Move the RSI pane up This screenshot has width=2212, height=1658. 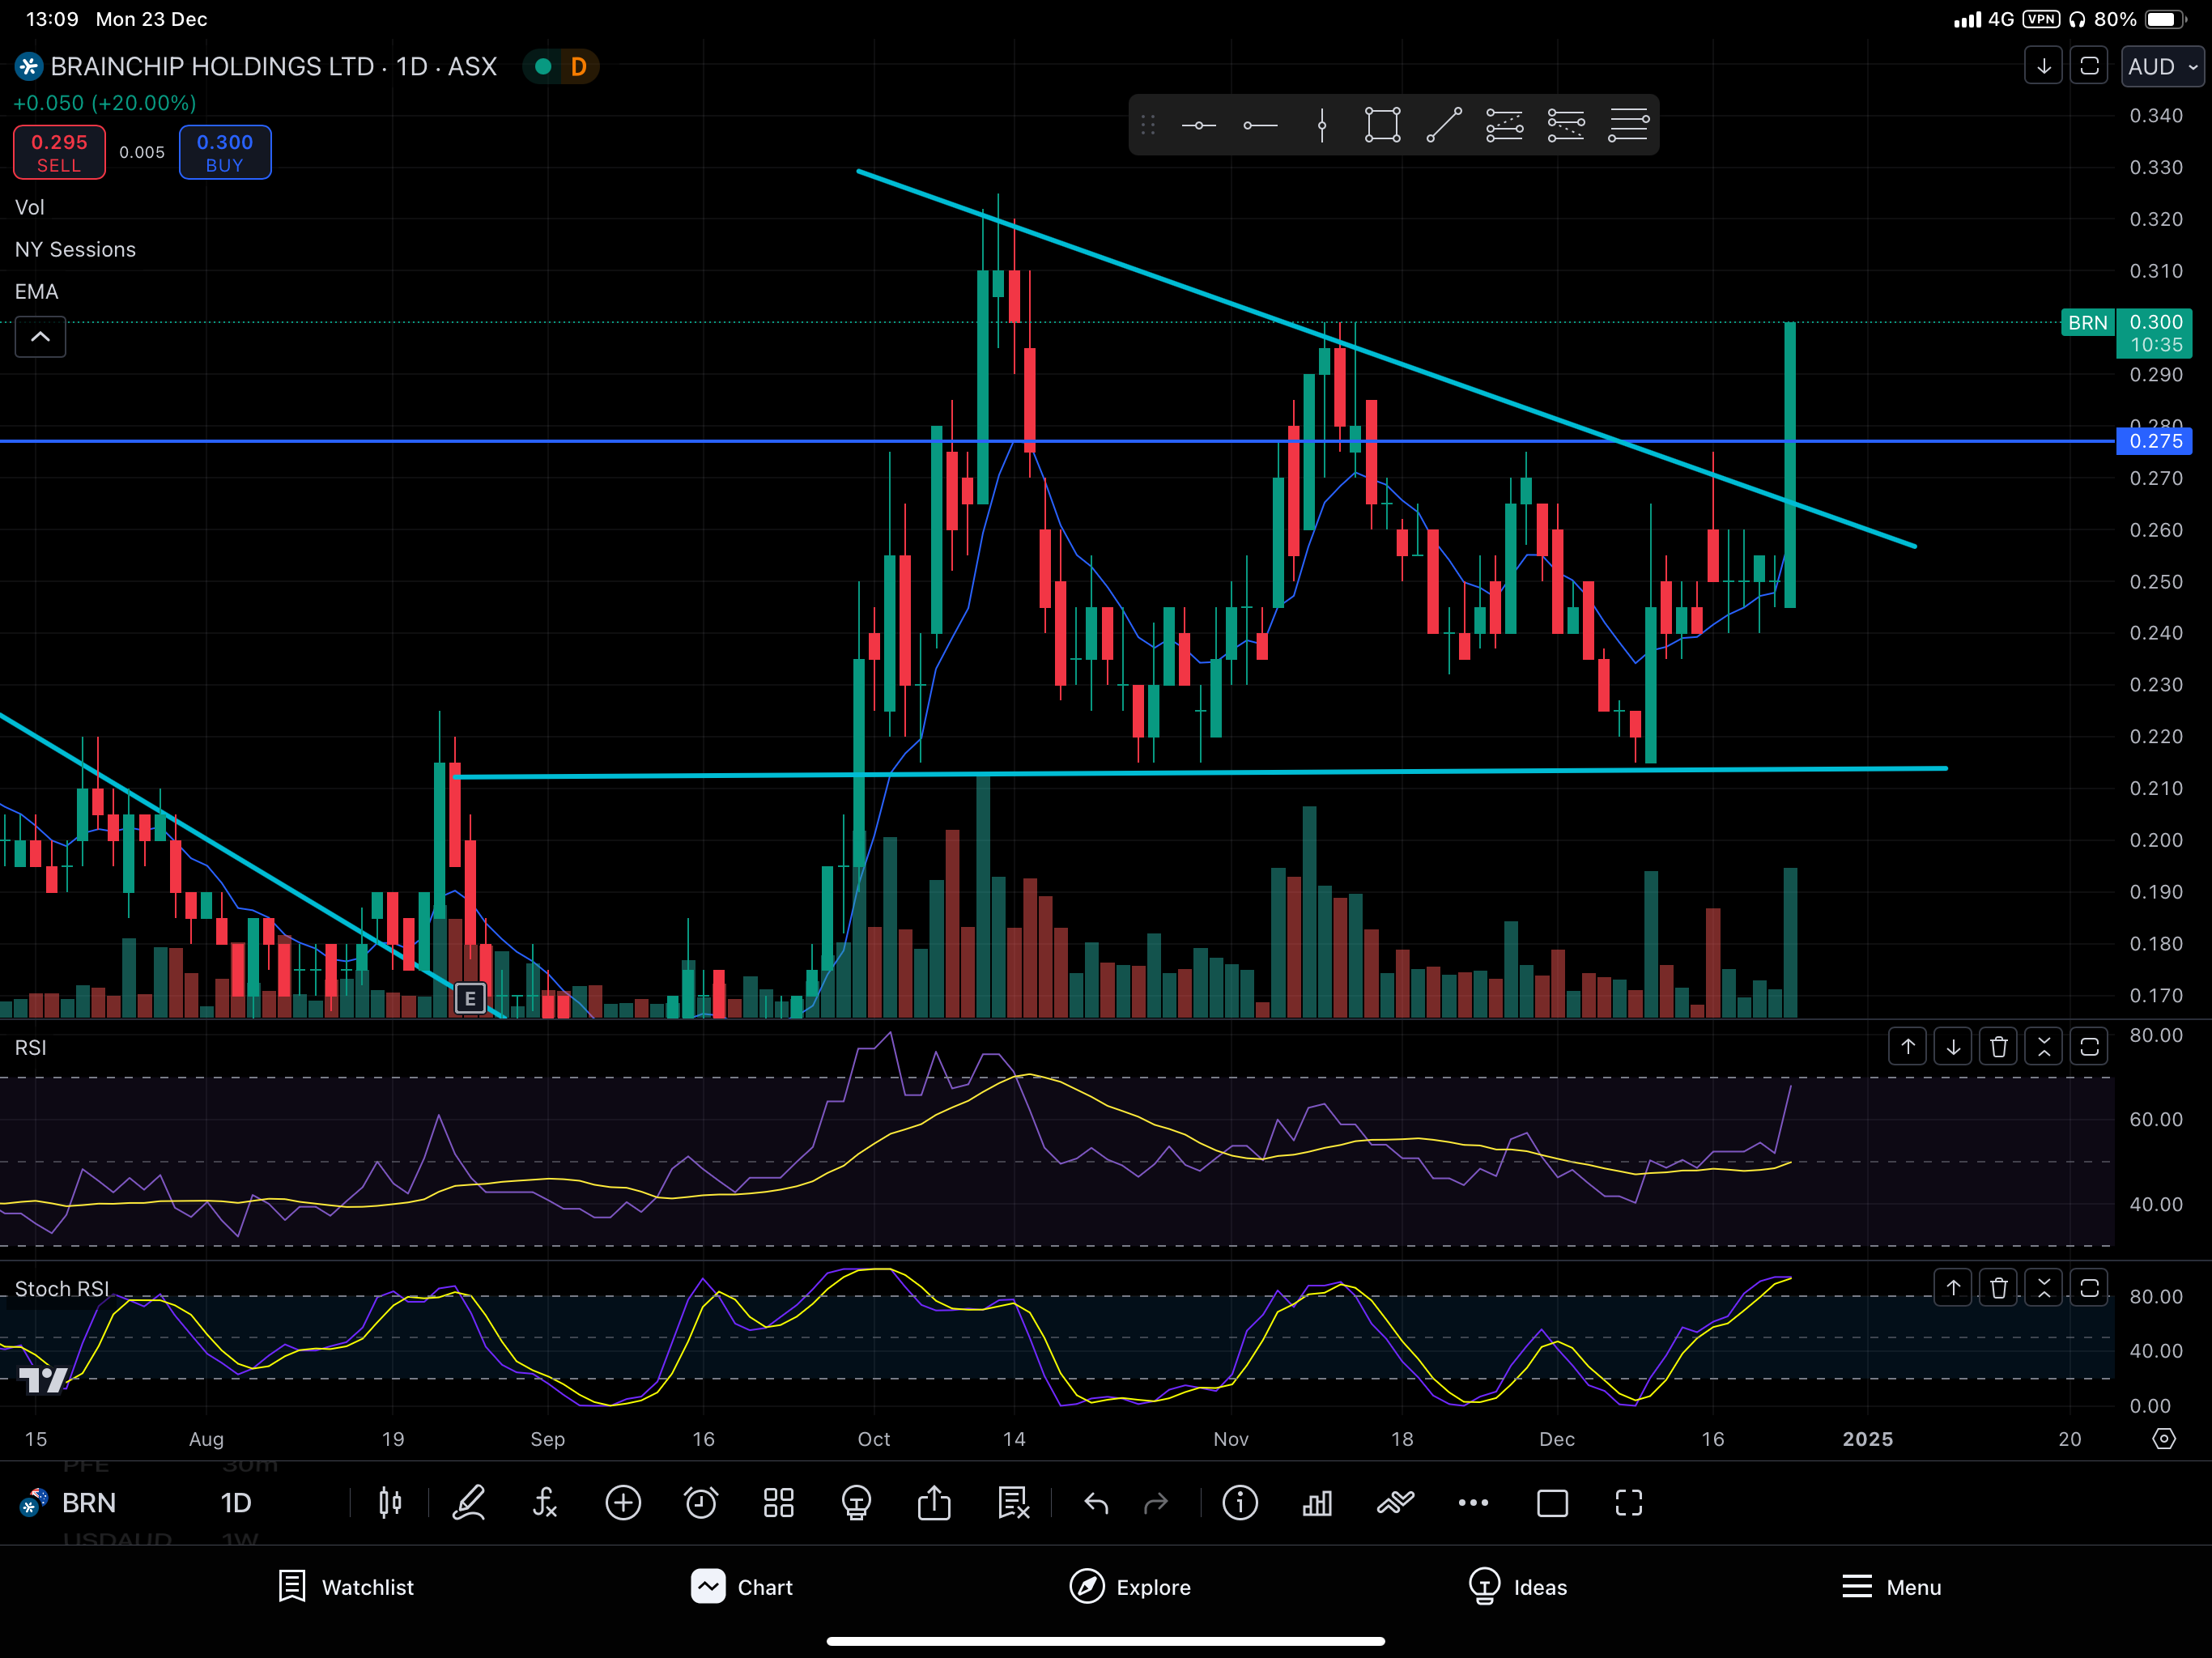coord(1908,1047)
